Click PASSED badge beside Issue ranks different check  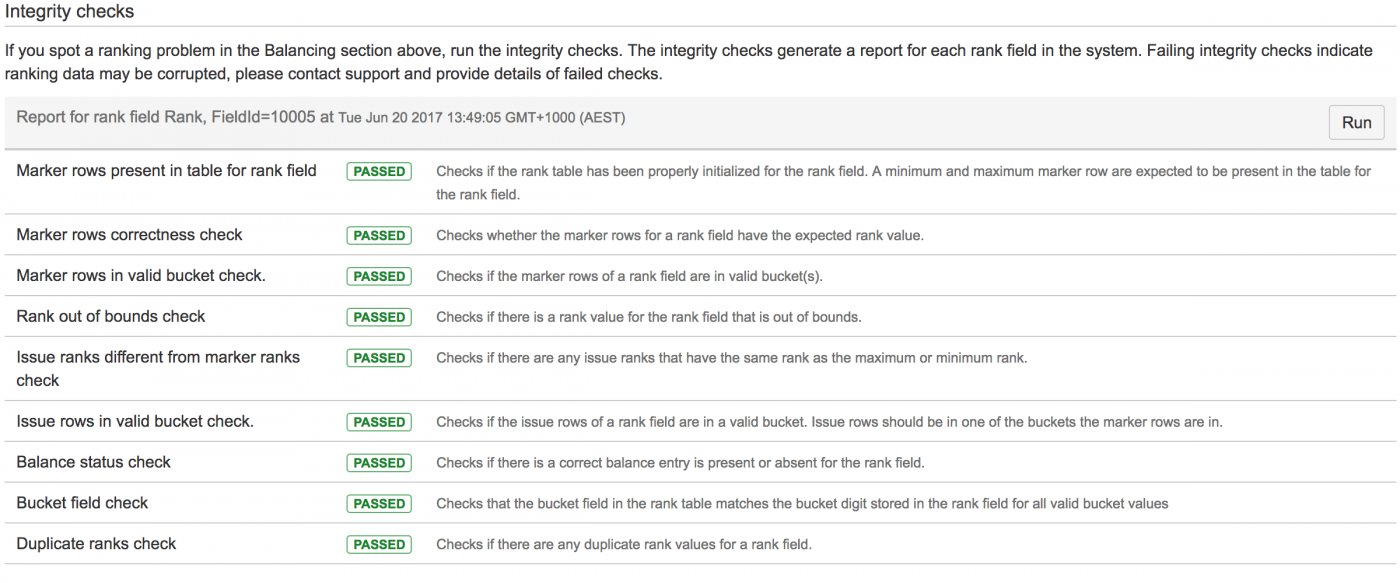379,358
